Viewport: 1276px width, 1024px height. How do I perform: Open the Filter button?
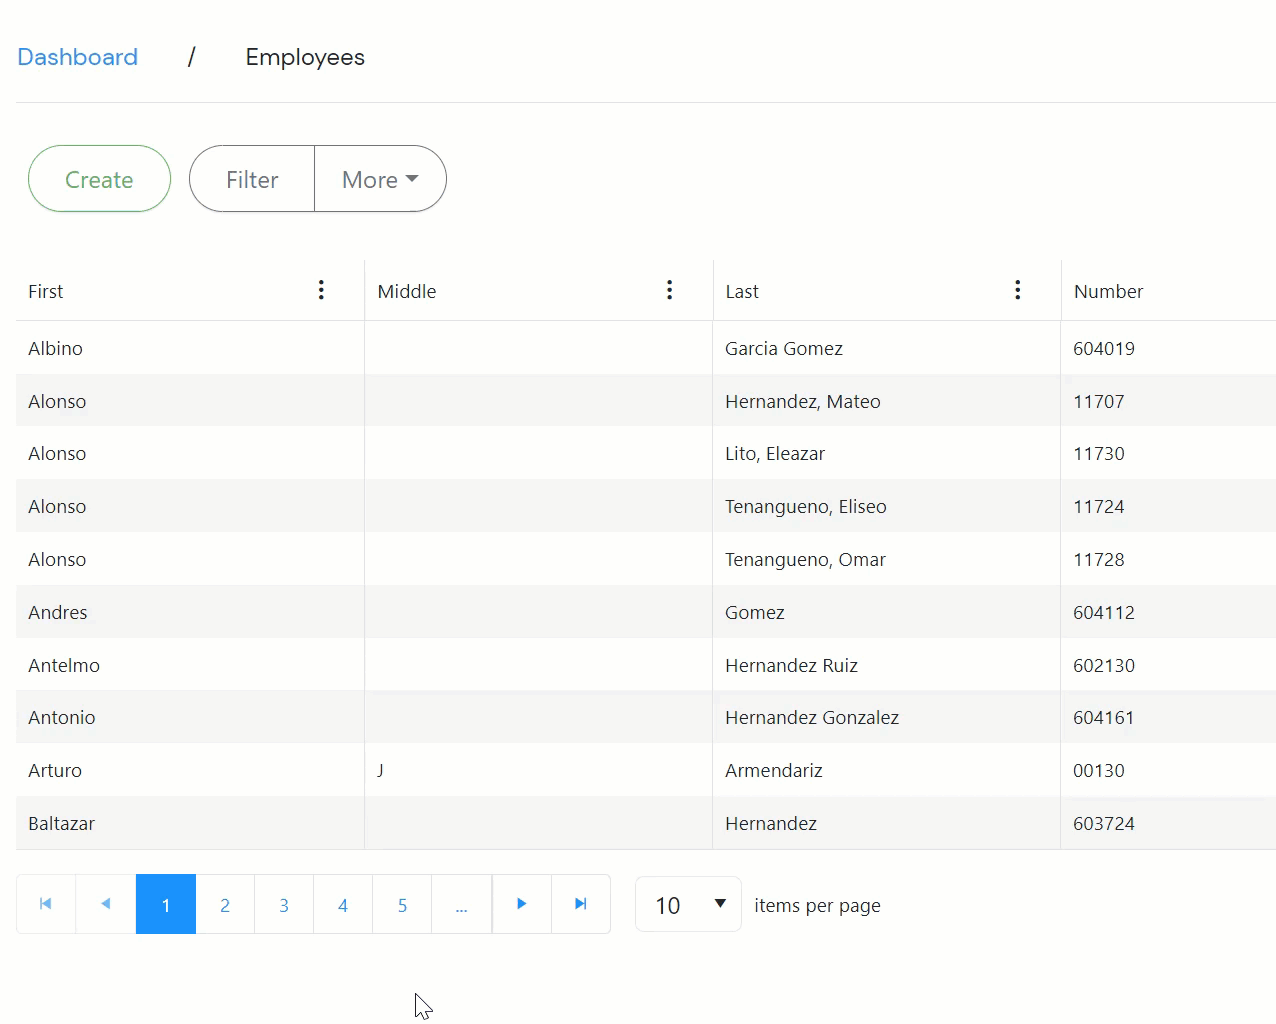coord(252,179)
